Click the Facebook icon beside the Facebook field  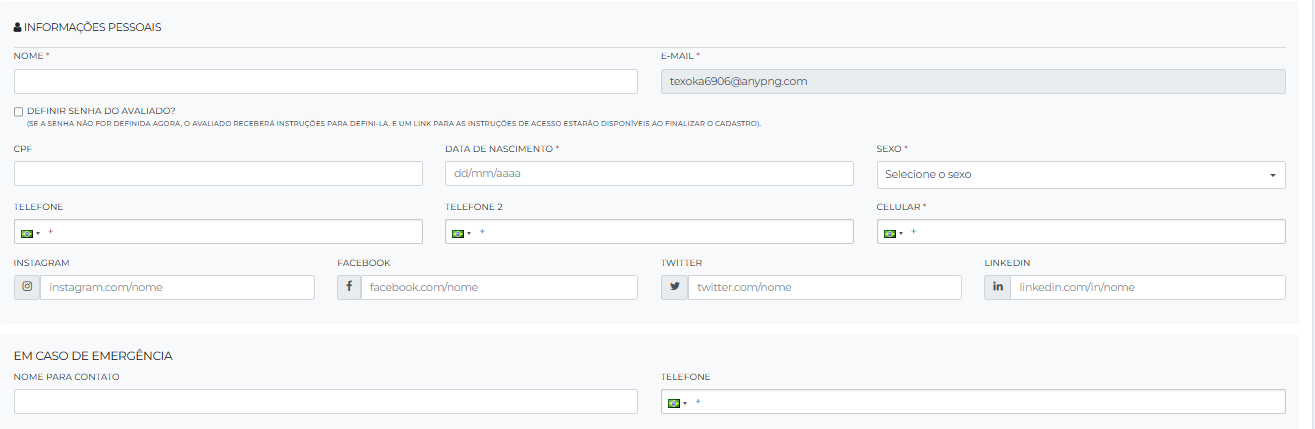[350, 287]
